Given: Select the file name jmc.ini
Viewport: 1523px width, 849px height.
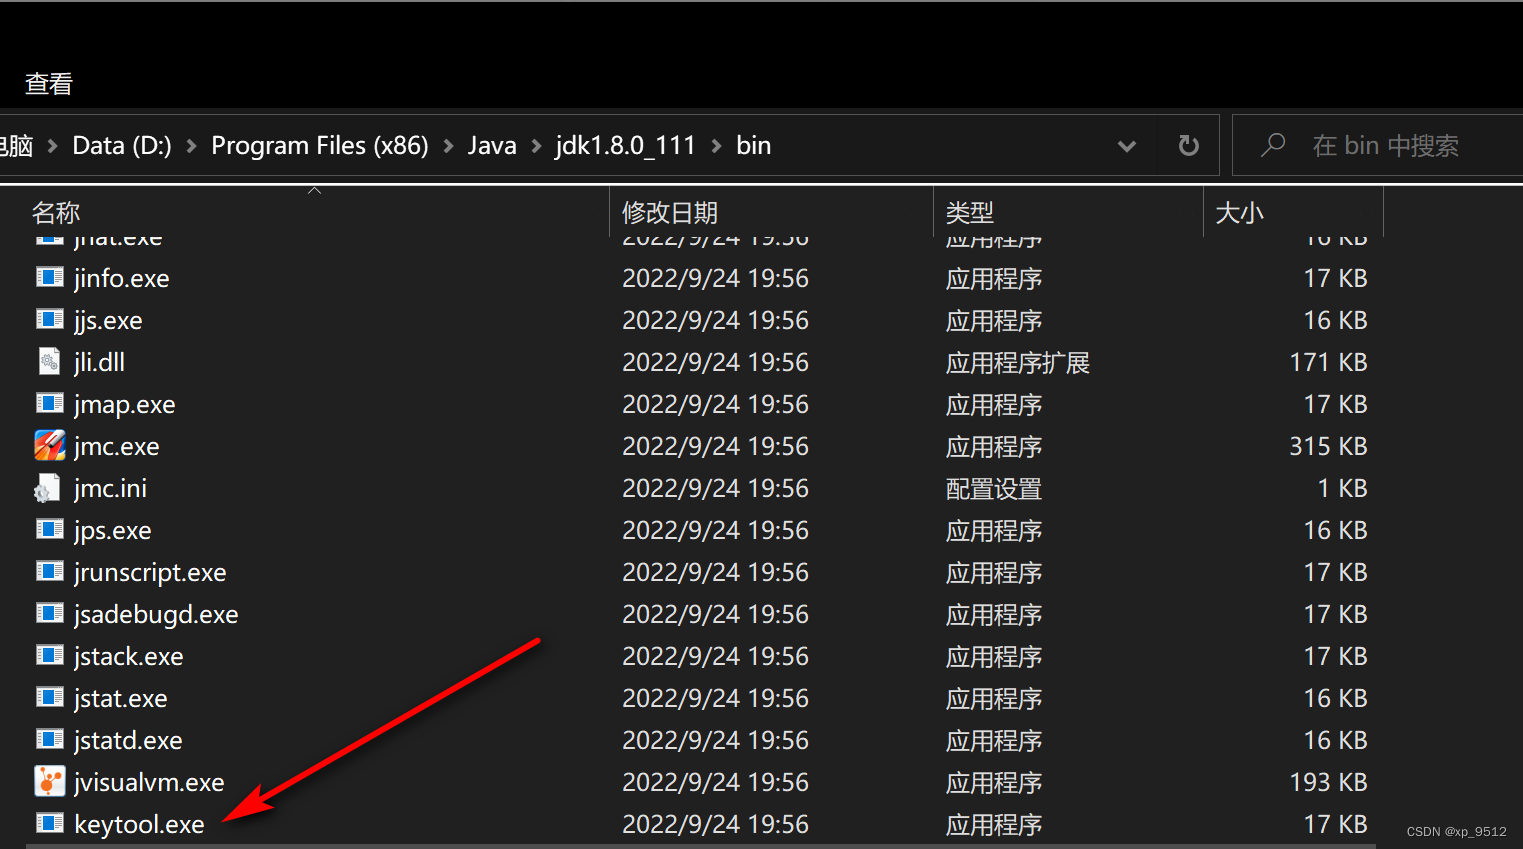Looking at the screenshot, I should click(x=110, y=488).
